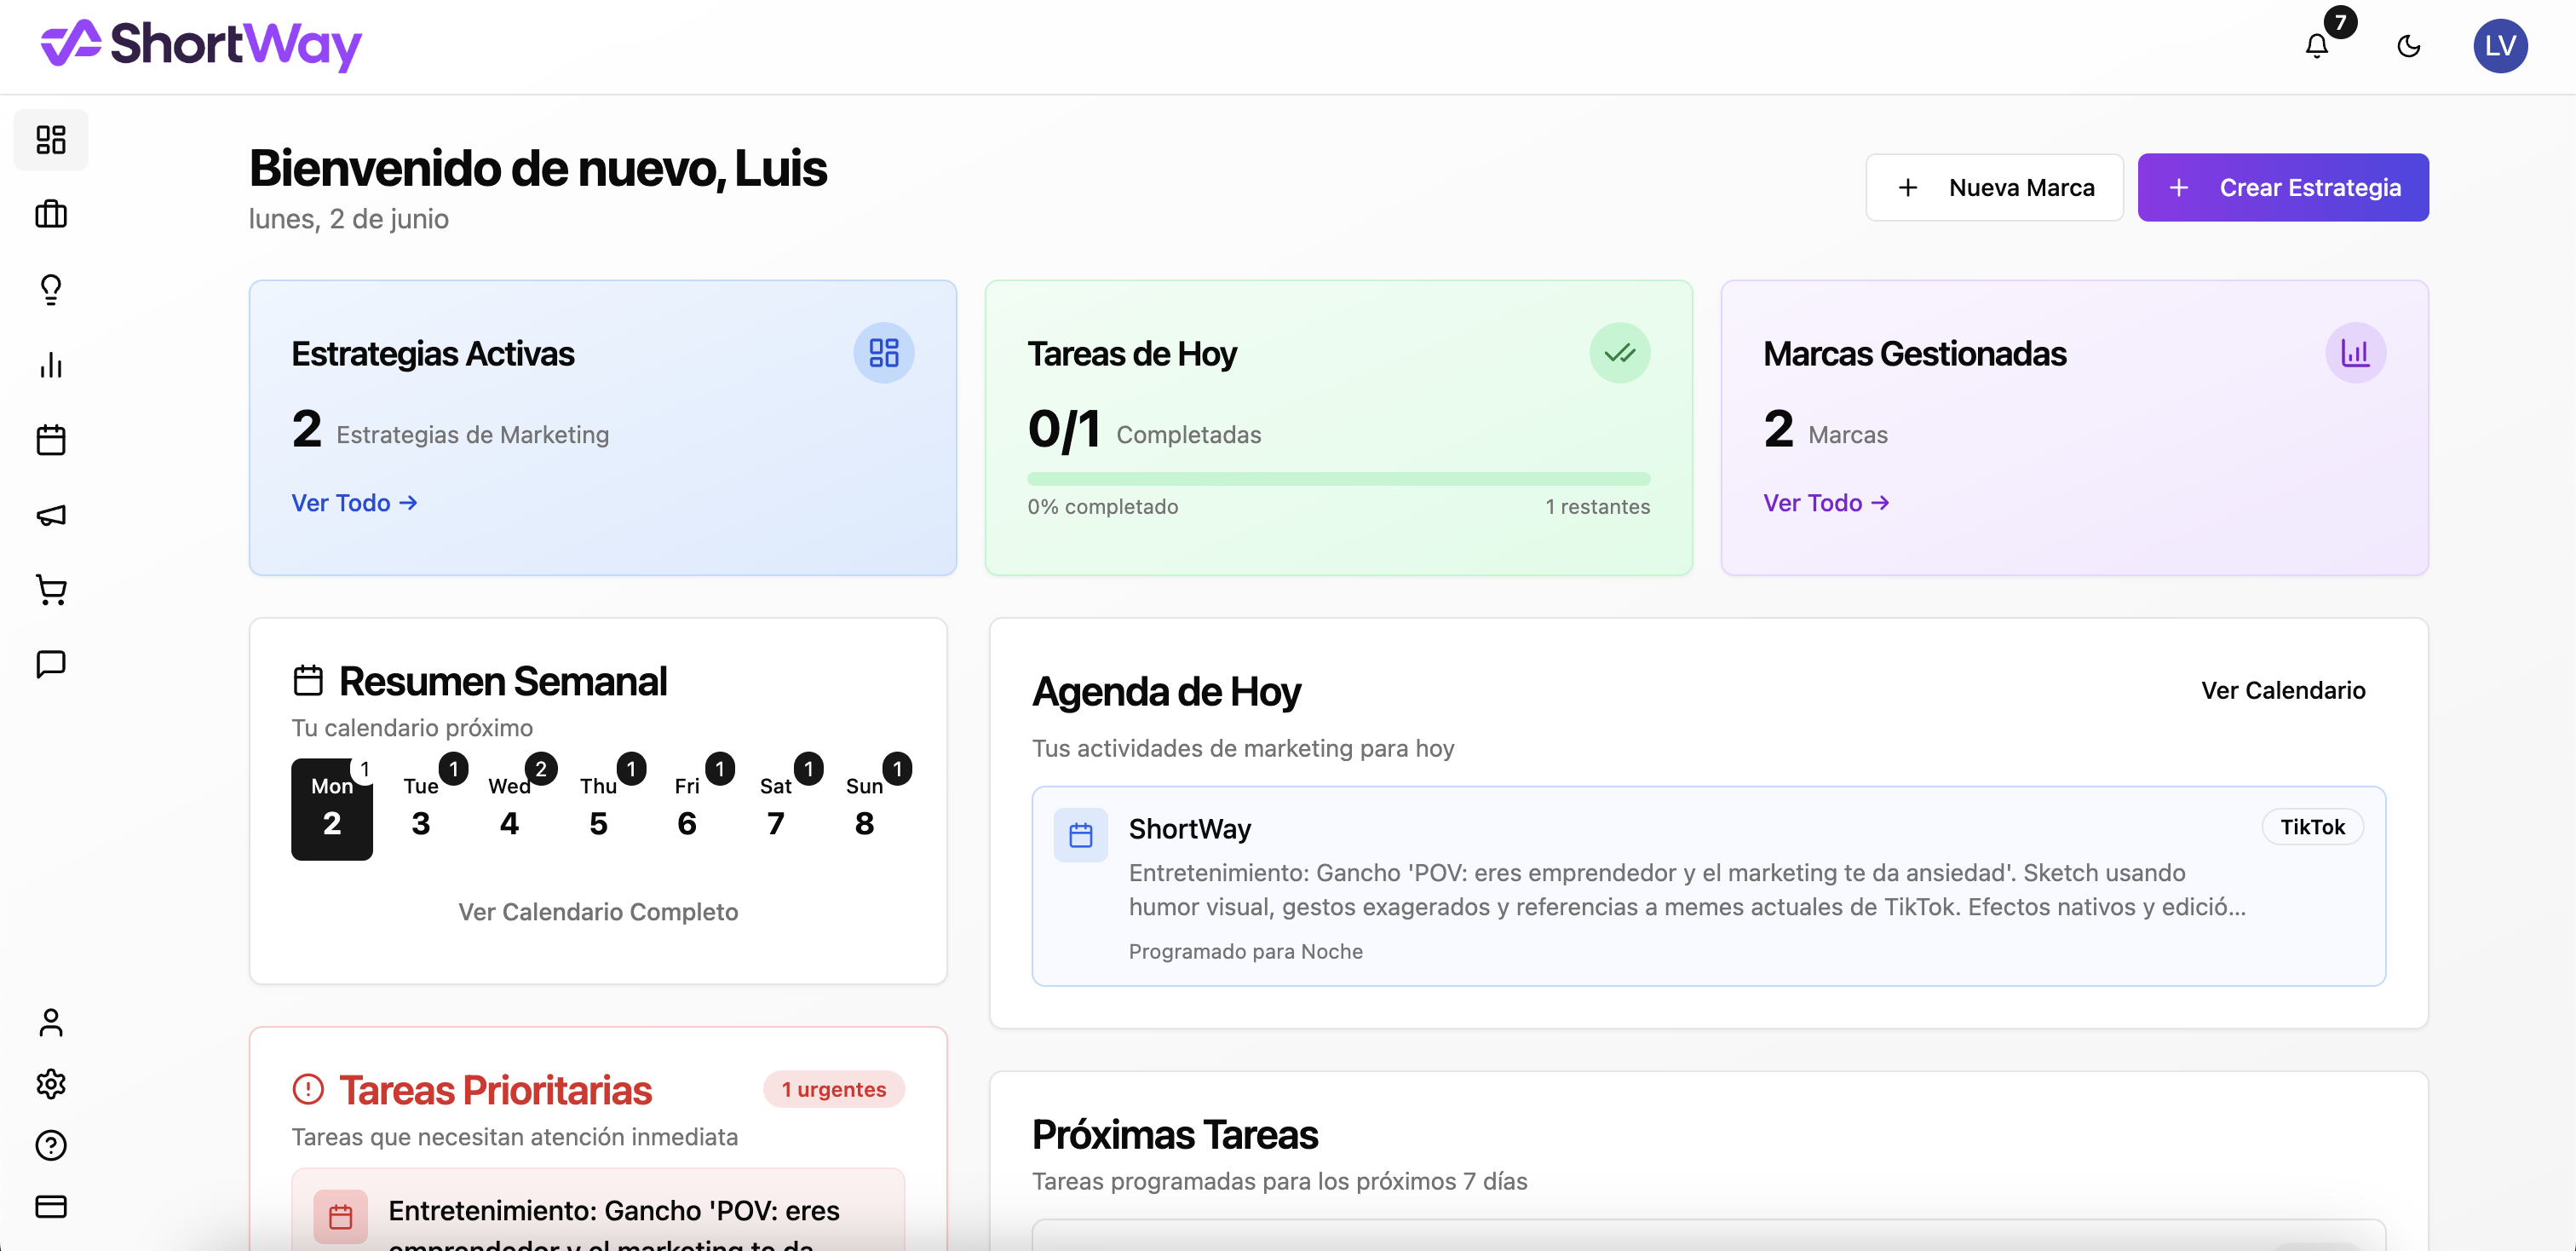Open notifications bell with 7 badge

coord(2317,45)
